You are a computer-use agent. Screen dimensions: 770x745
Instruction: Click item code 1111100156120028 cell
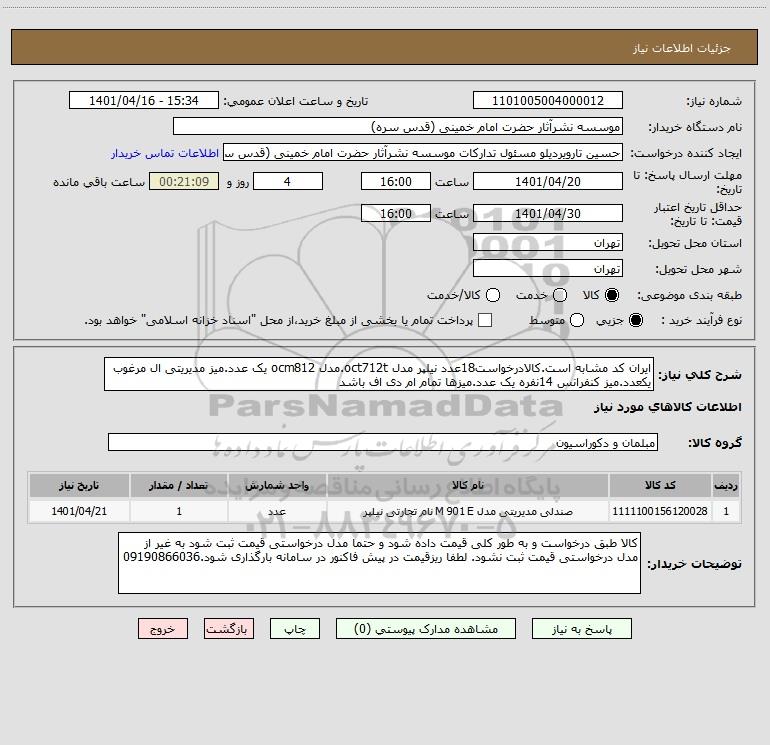[x=660, y=511]
